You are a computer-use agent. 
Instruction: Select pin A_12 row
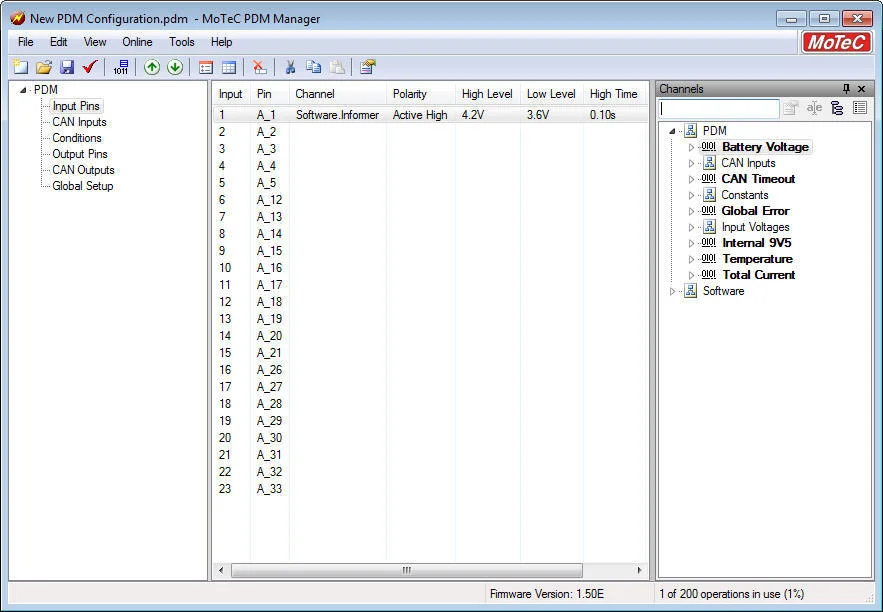pyautogui.click(x=430, y=200)
